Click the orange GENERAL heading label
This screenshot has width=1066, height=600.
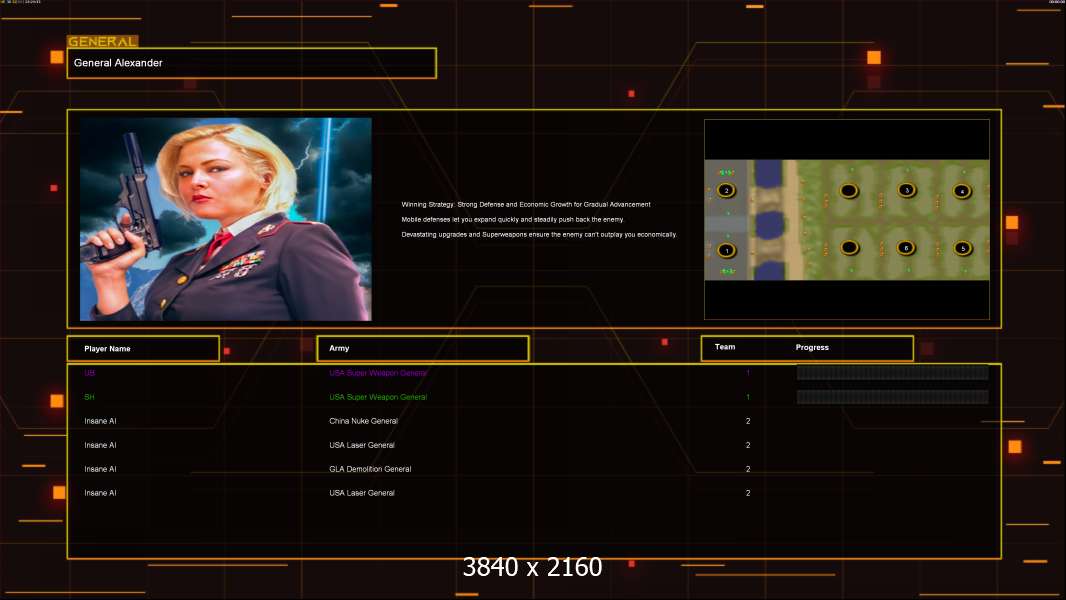pyautogui.click(x=103, y=41)
